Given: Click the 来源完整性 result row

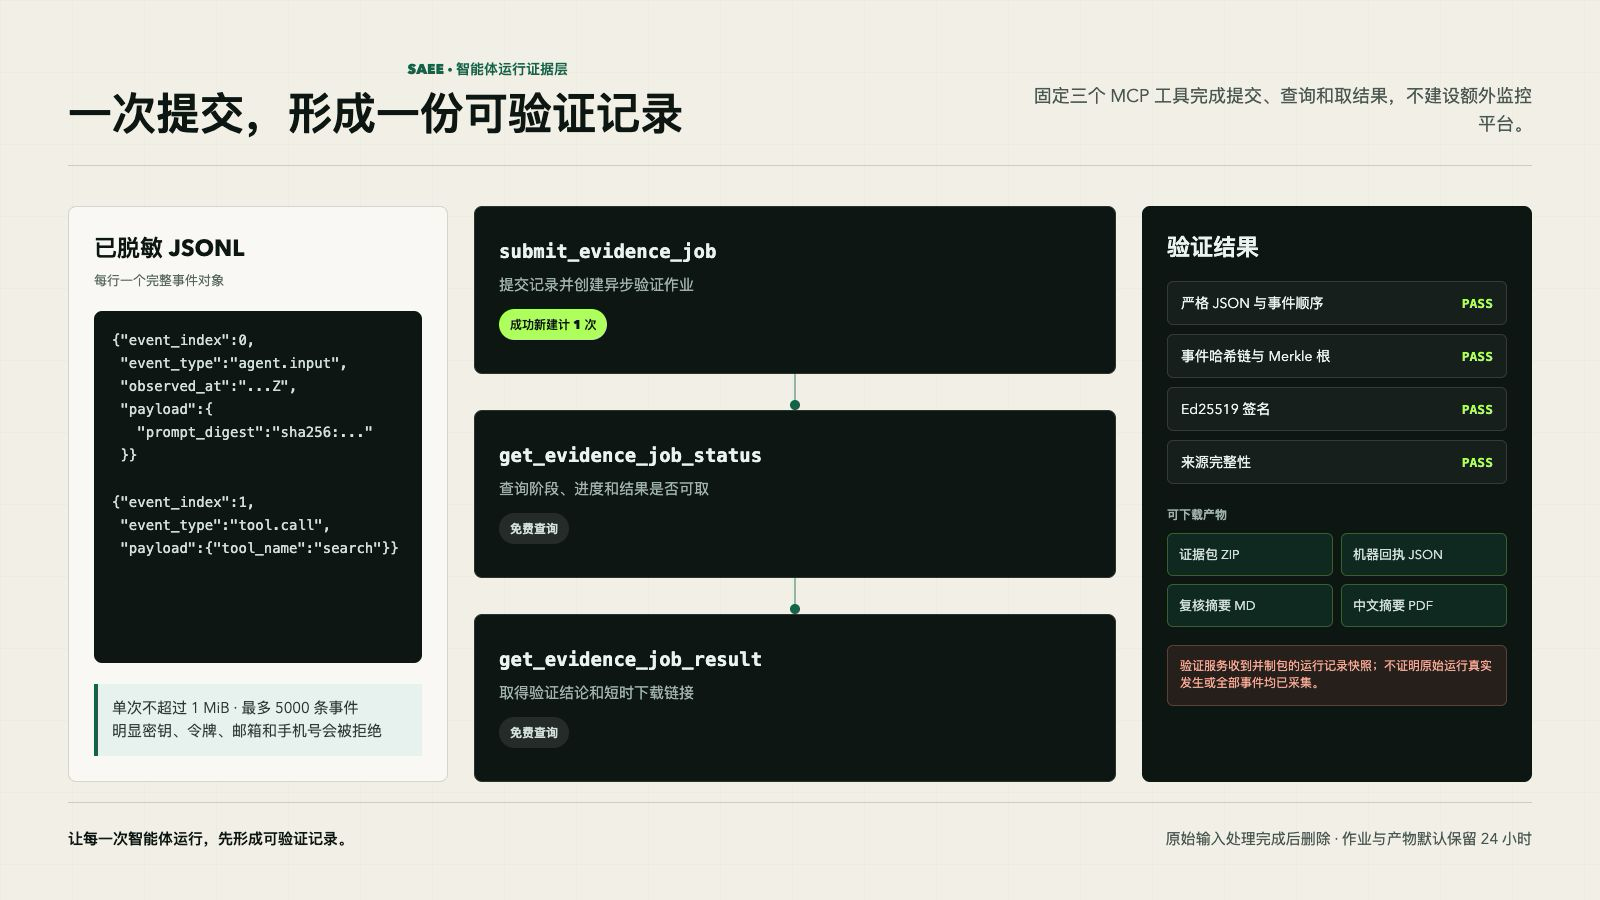Looking at the screenshot, I should (1336, 462).
